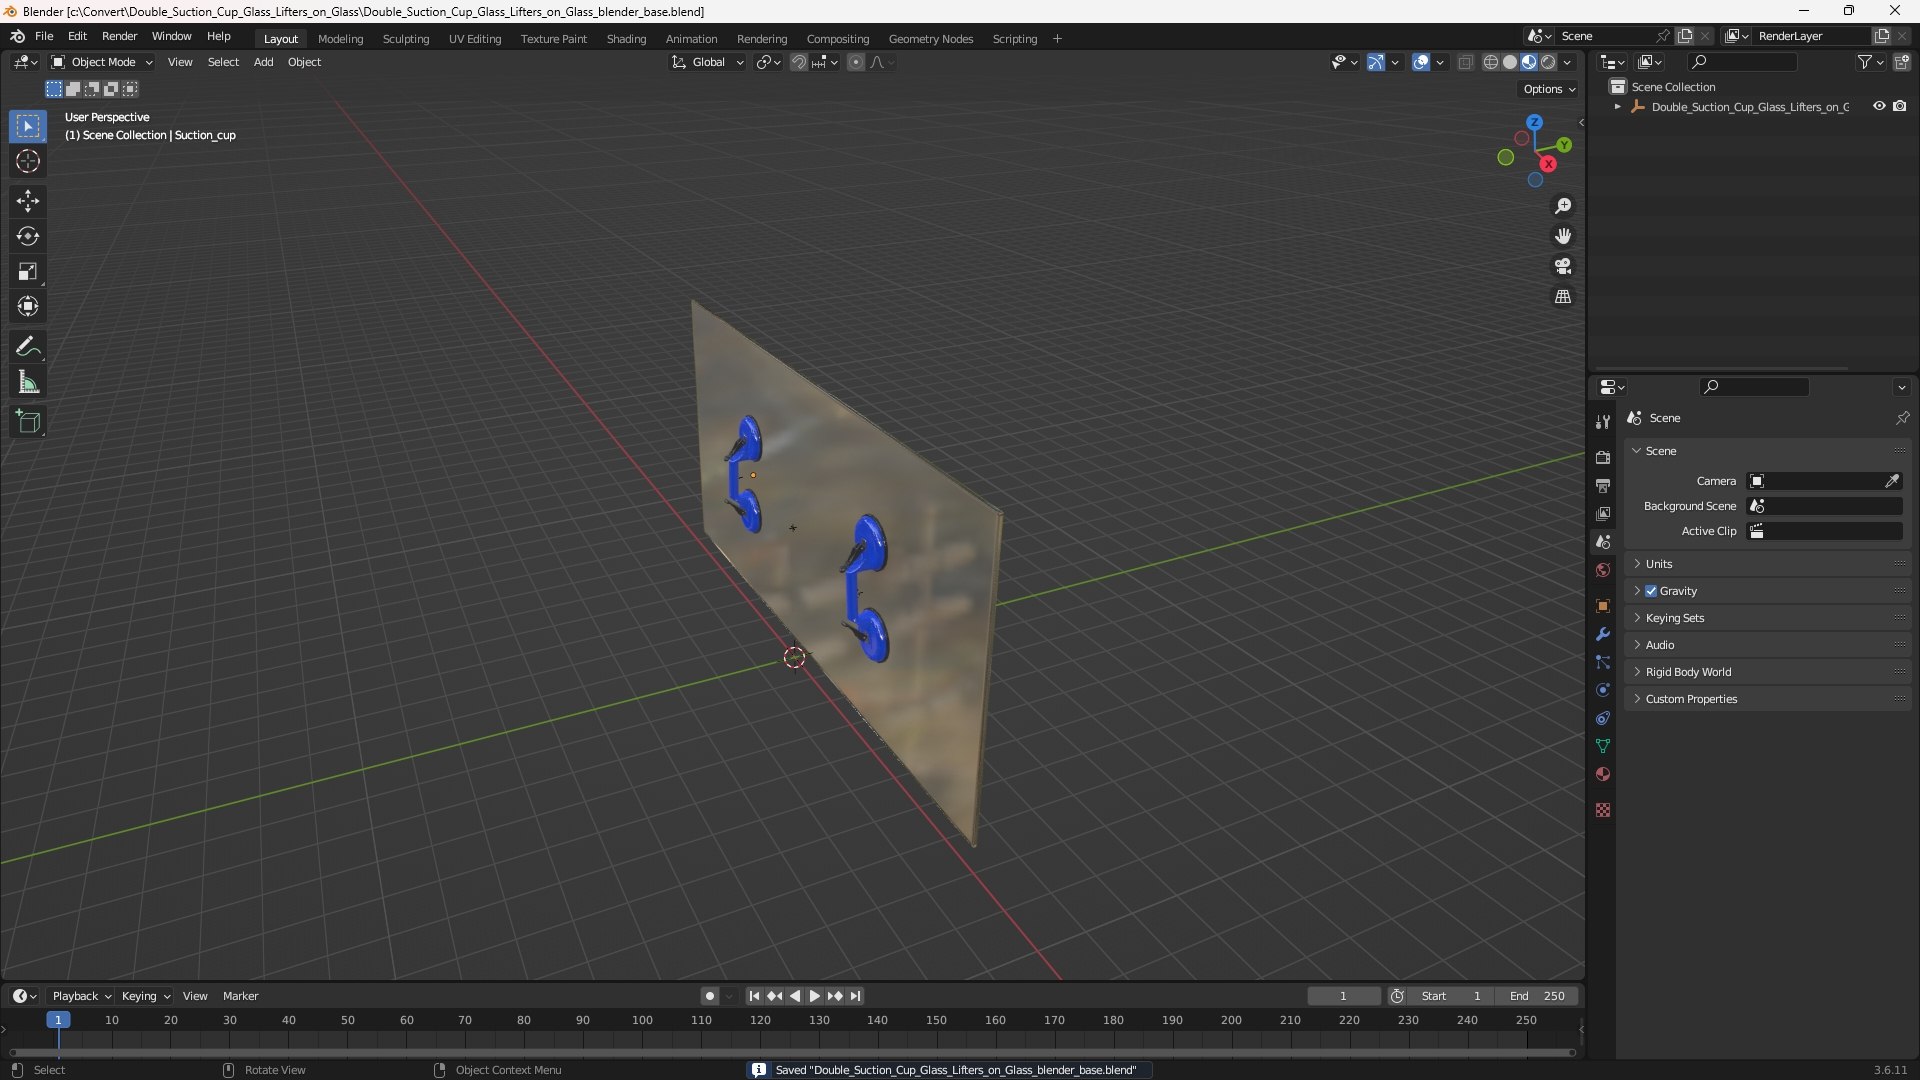Choose the Measure ruler tool
1920x1080 pixels.
coord(28,382)
